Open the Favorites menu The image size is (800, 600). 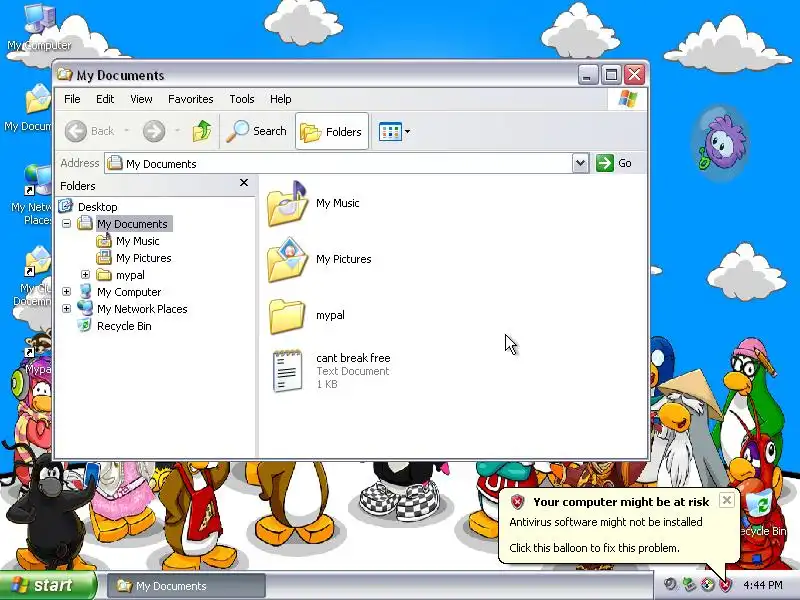pos(190,99)
